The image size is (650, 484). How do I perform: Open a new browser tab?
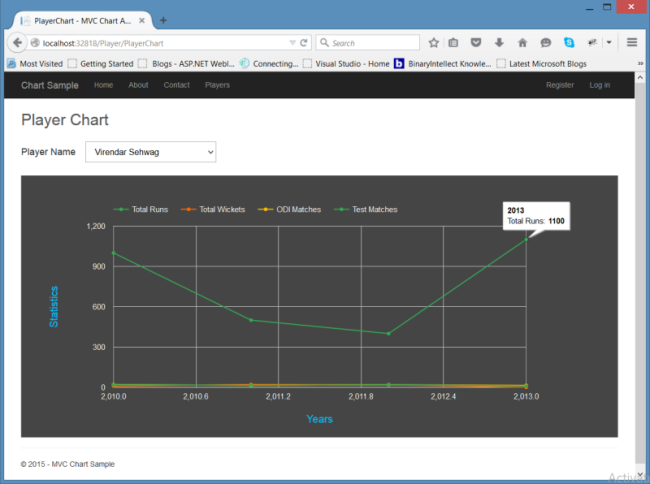tap(163, 20)
